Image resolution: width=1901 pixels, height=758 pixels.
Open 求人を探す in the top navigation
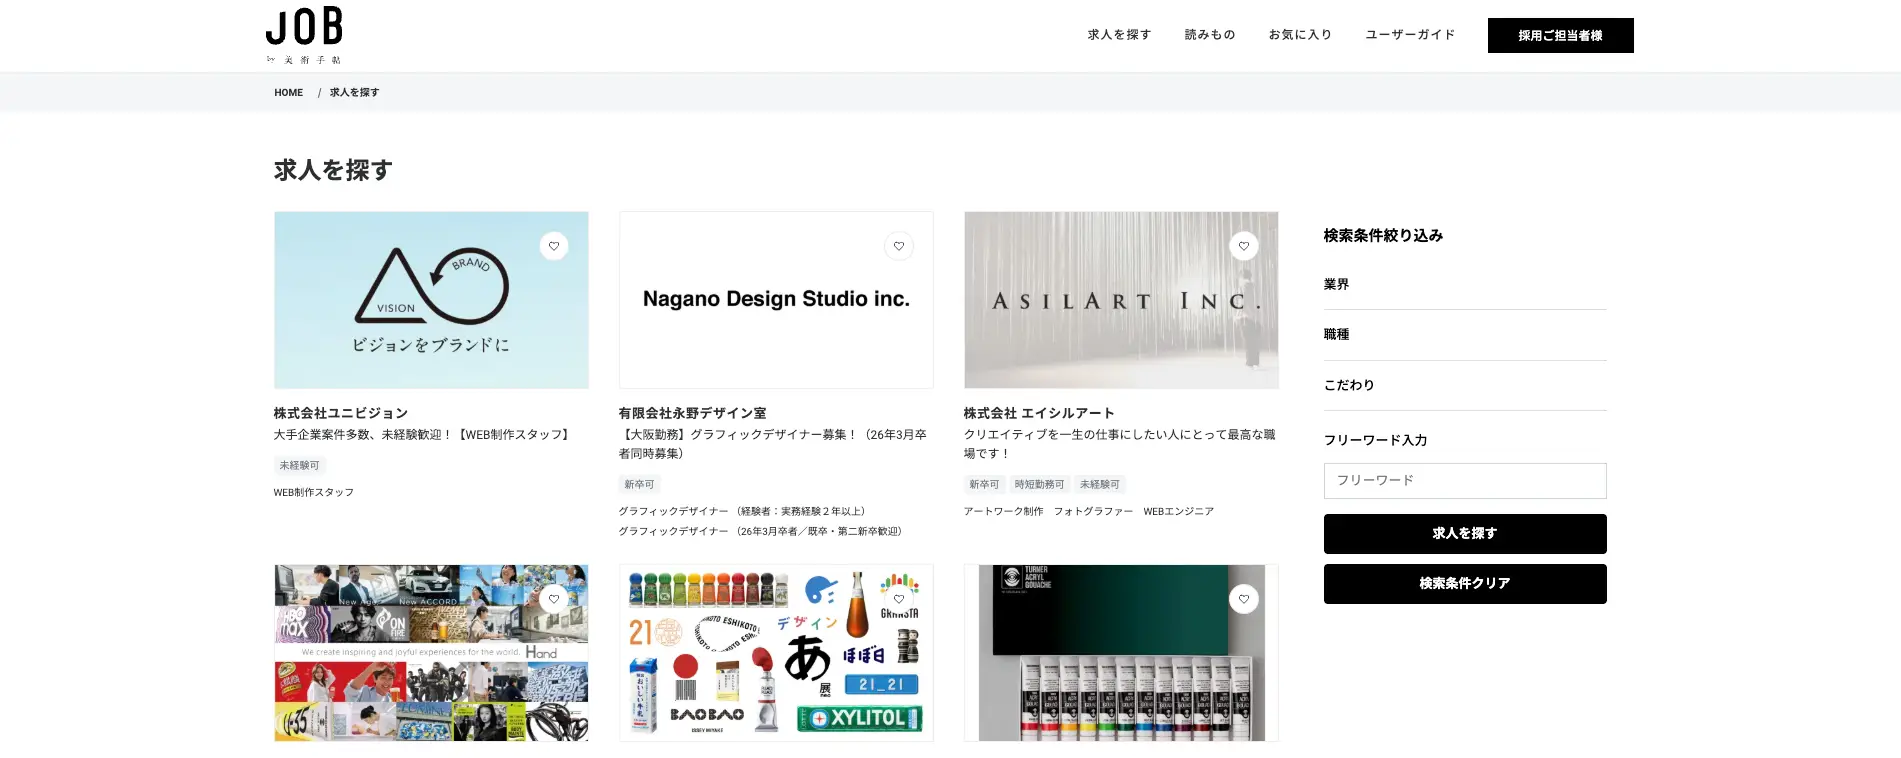click(x=1119, y=35)
